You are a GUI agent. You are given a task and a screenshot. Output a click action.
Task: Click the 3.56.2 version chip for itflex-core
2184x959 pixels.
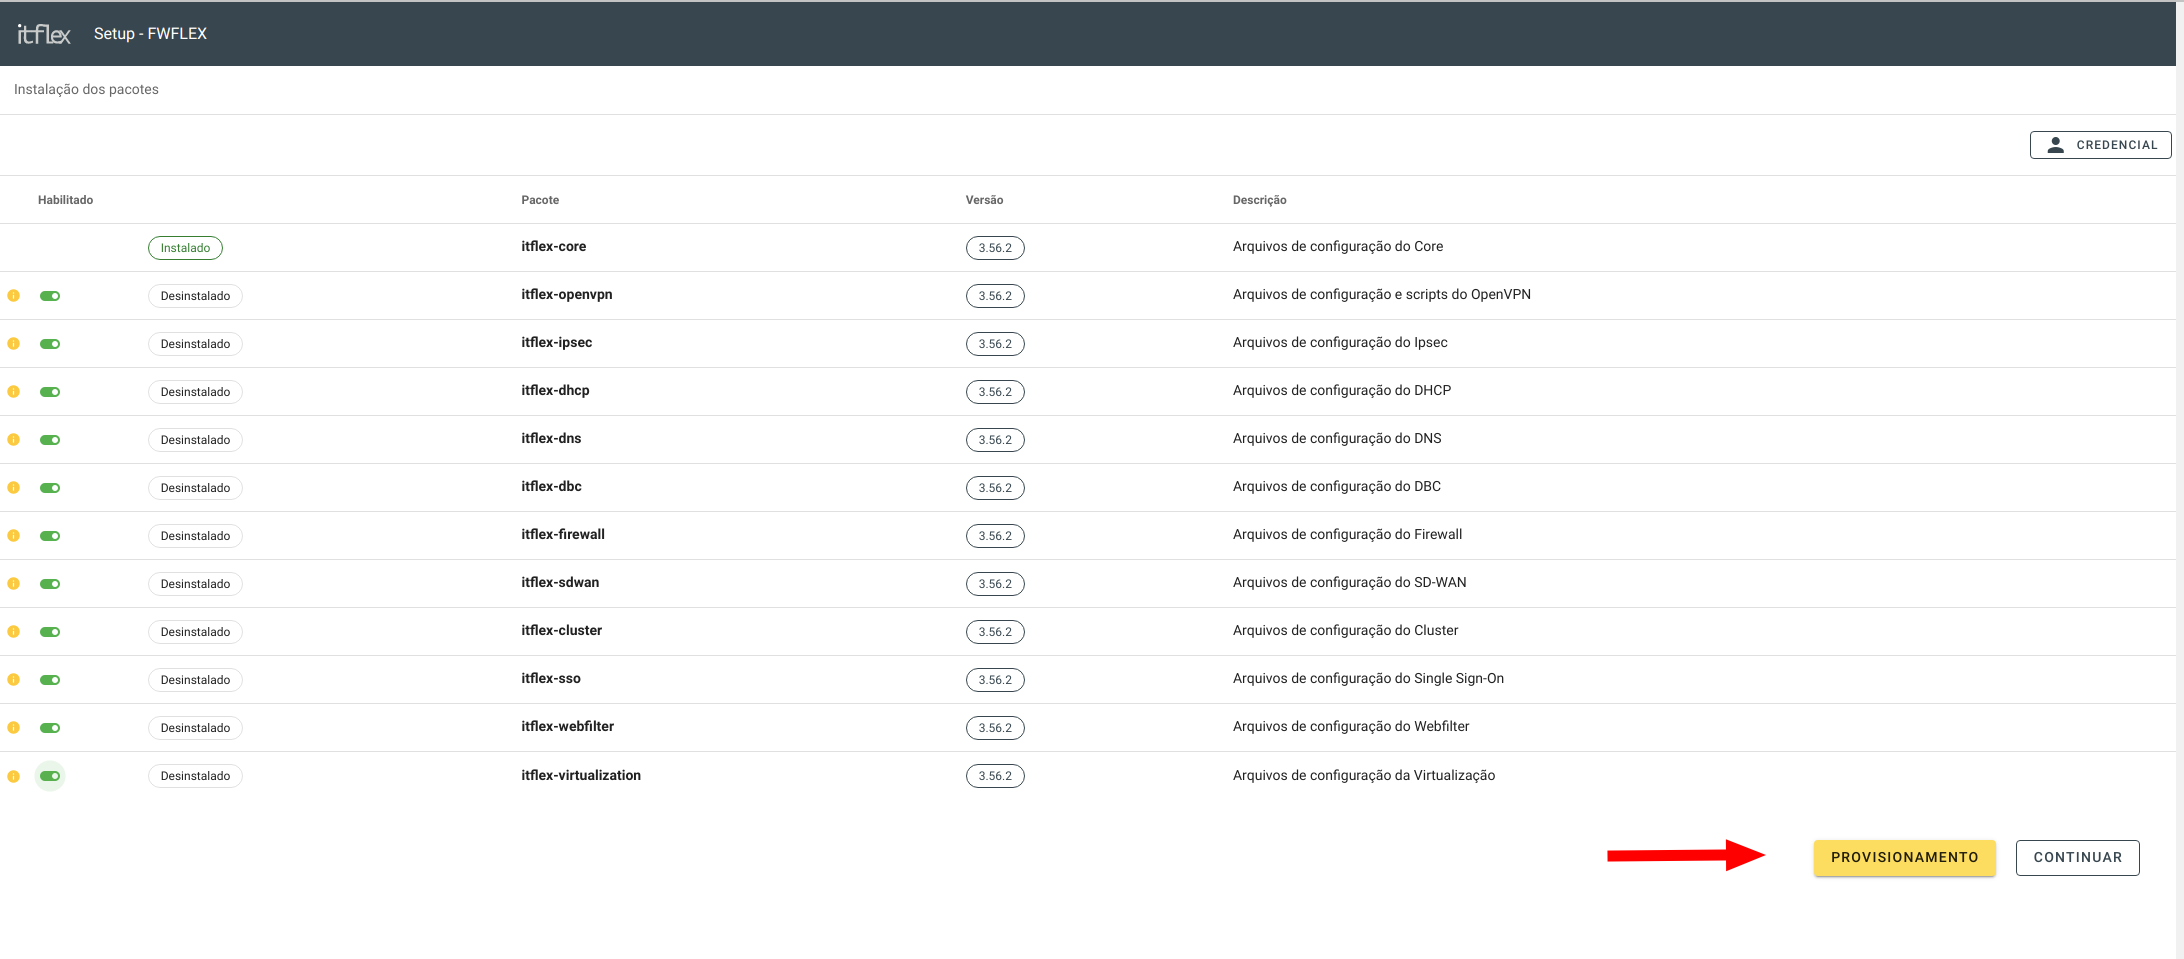(x=995, y=248)
